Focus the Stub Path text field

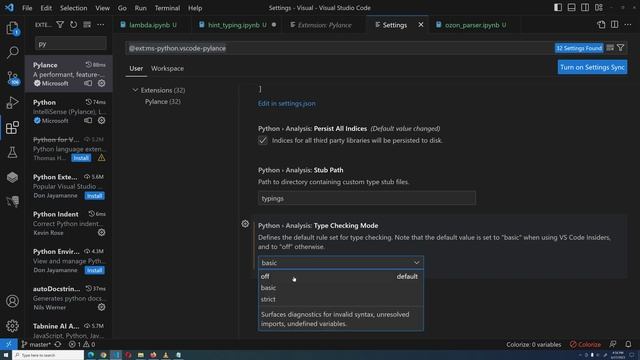[367, 198]
